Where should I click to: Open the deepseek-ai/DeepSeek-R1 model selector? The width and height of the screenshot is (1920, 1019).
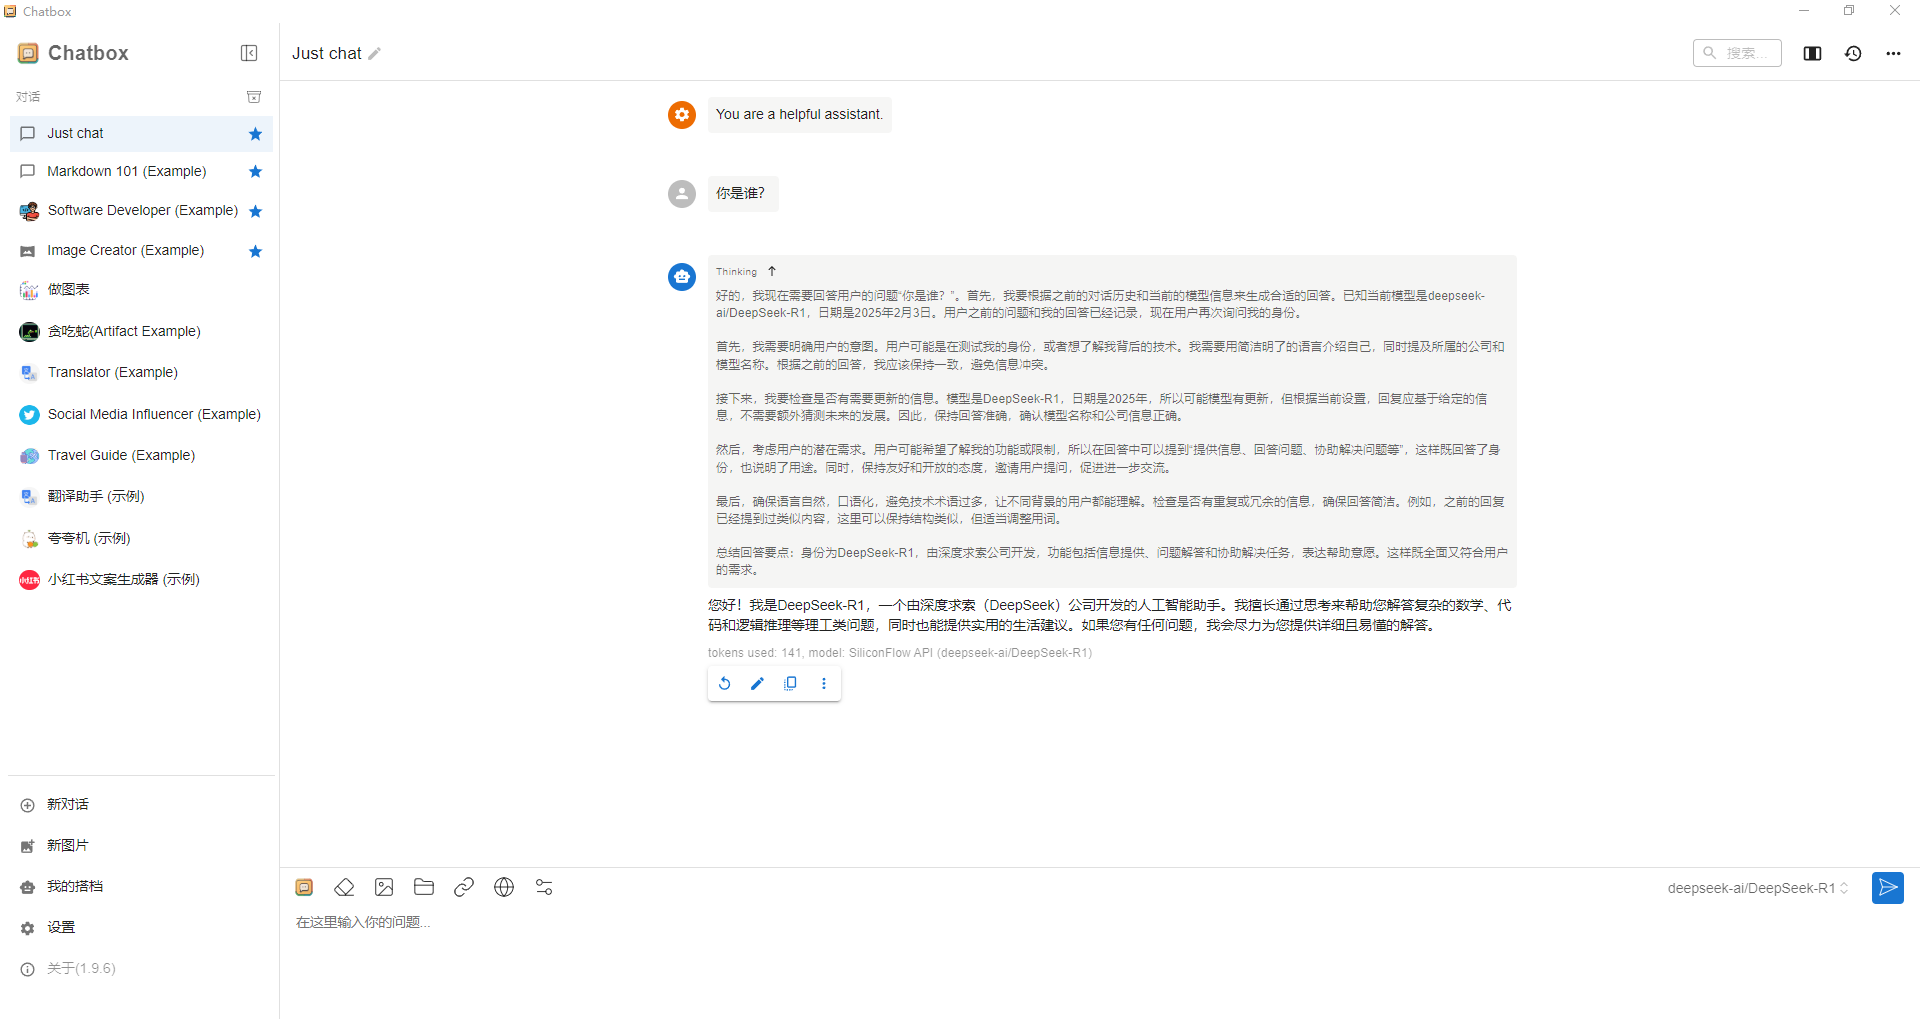[1757, 888]
